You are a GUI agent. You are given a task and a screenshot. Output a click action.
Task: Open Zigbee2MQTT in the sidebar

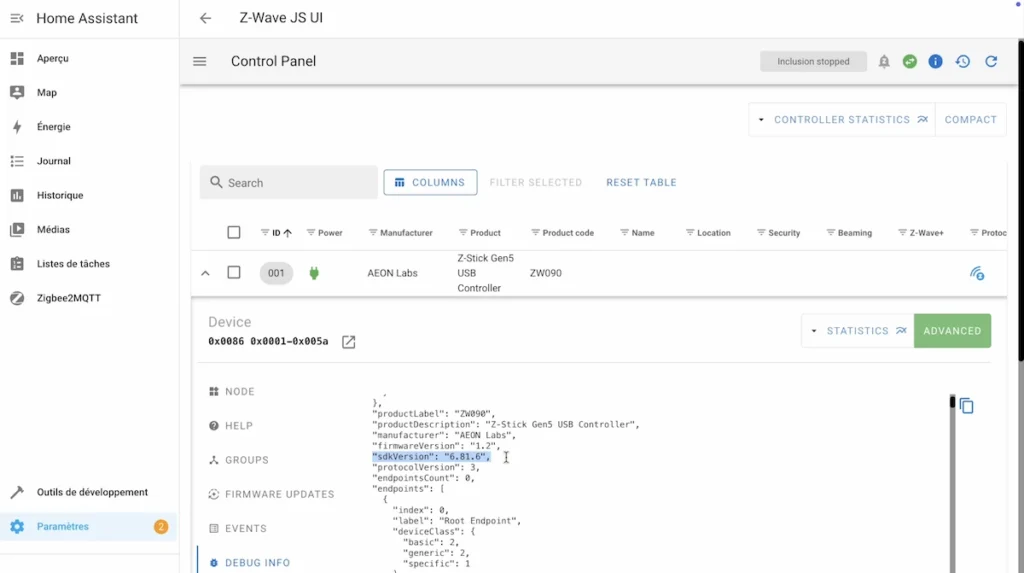pyautogui.click(x=89, y=298)
